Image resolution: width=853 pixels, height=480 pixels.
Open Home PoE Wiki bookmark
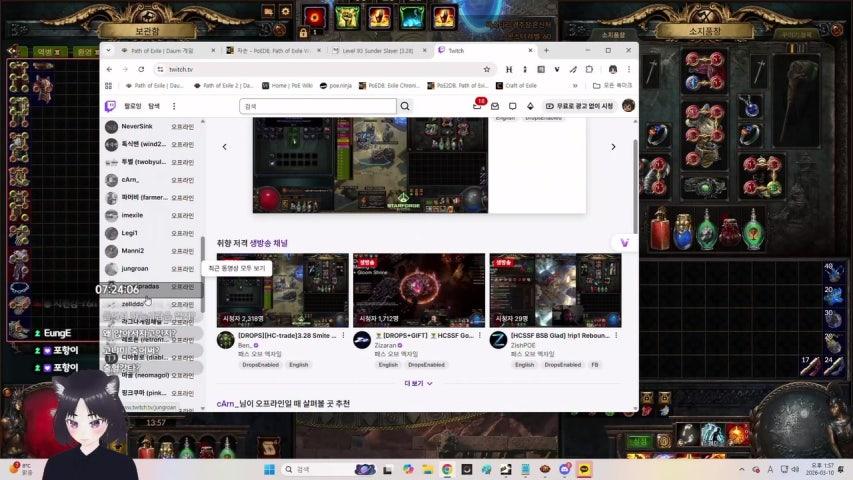click(287, 85)
